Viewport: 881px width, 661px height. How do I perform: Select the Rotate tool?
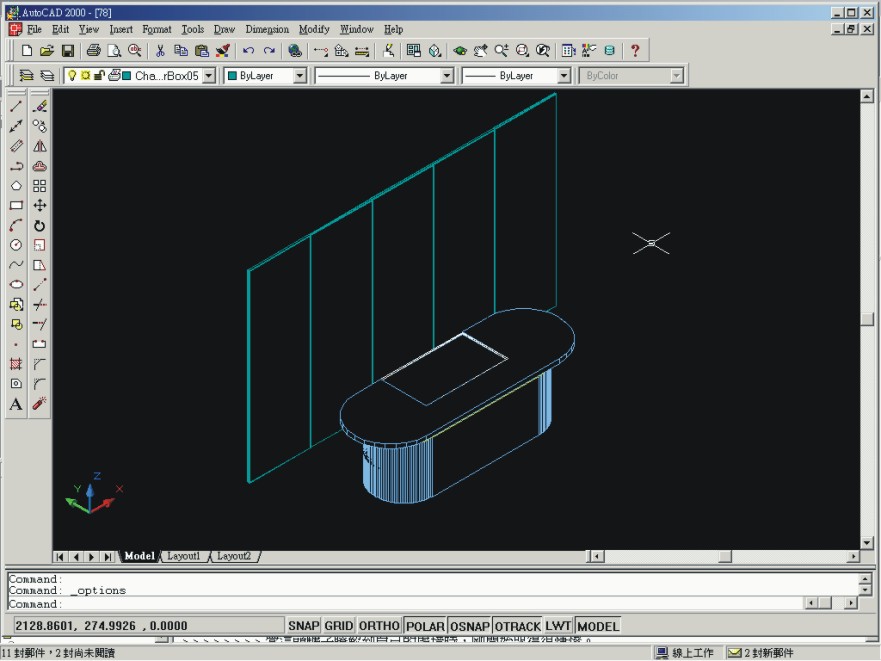tap(40, 225)
